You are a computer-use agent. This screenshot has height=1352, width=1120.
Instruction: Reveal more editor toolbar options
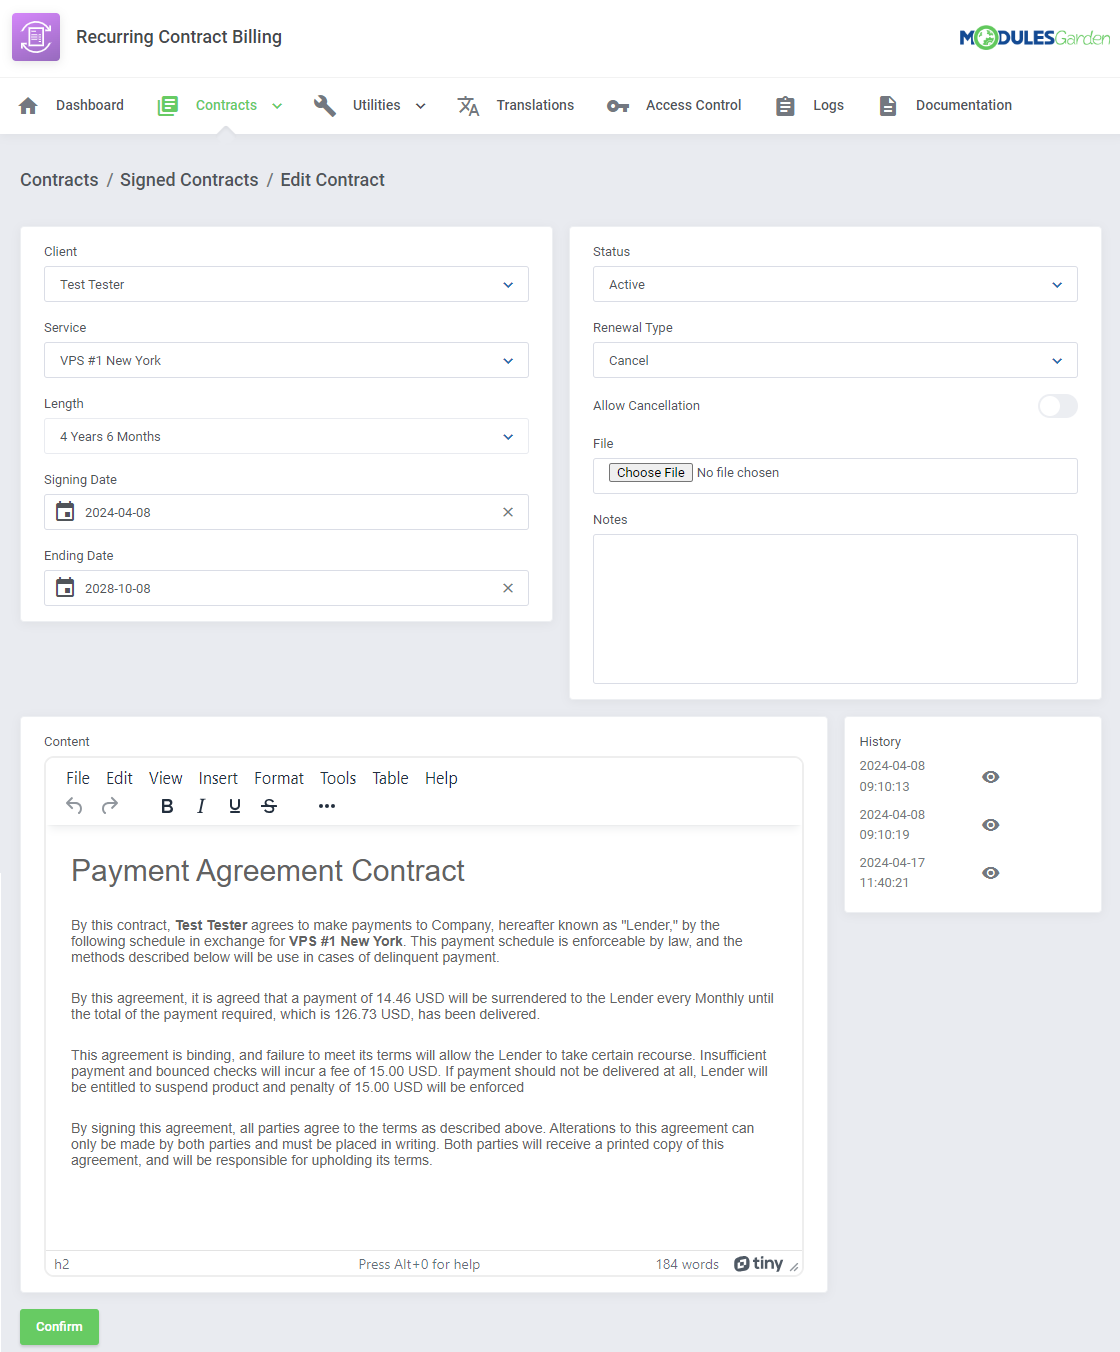coord(327,806)
